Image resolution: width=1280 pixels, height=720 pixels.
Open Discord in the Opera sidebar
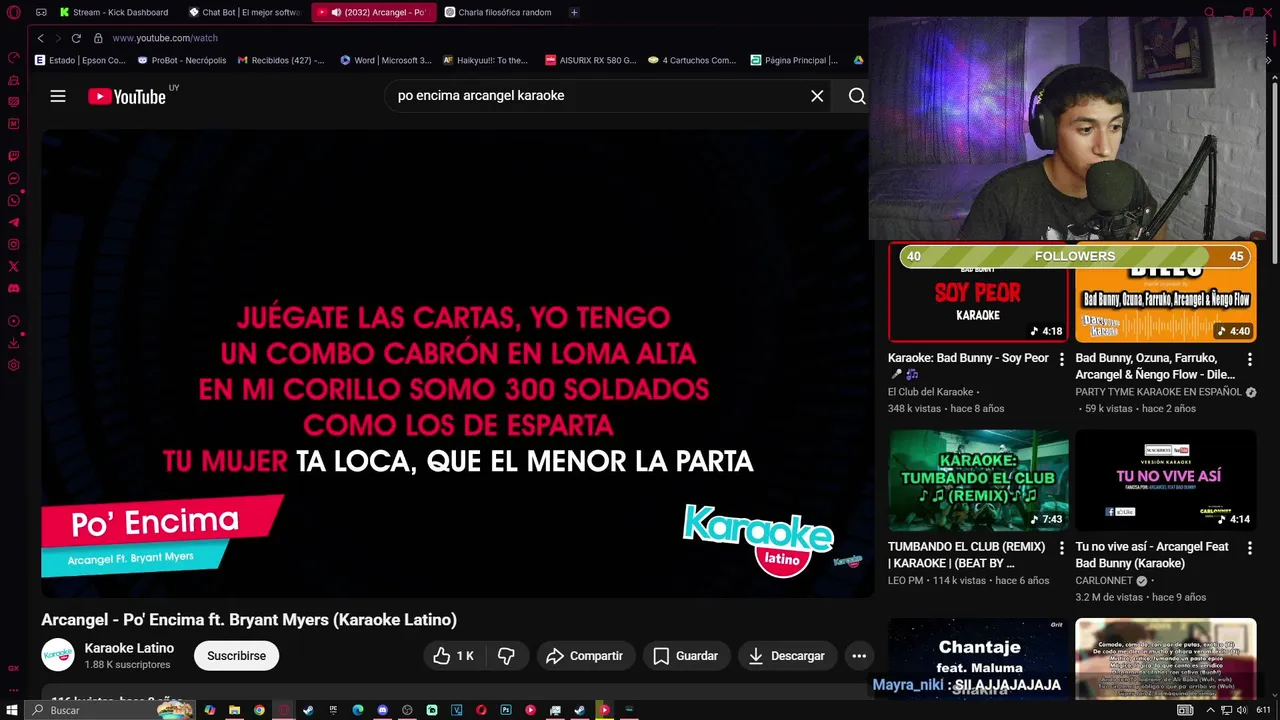(x=14, y=289)
